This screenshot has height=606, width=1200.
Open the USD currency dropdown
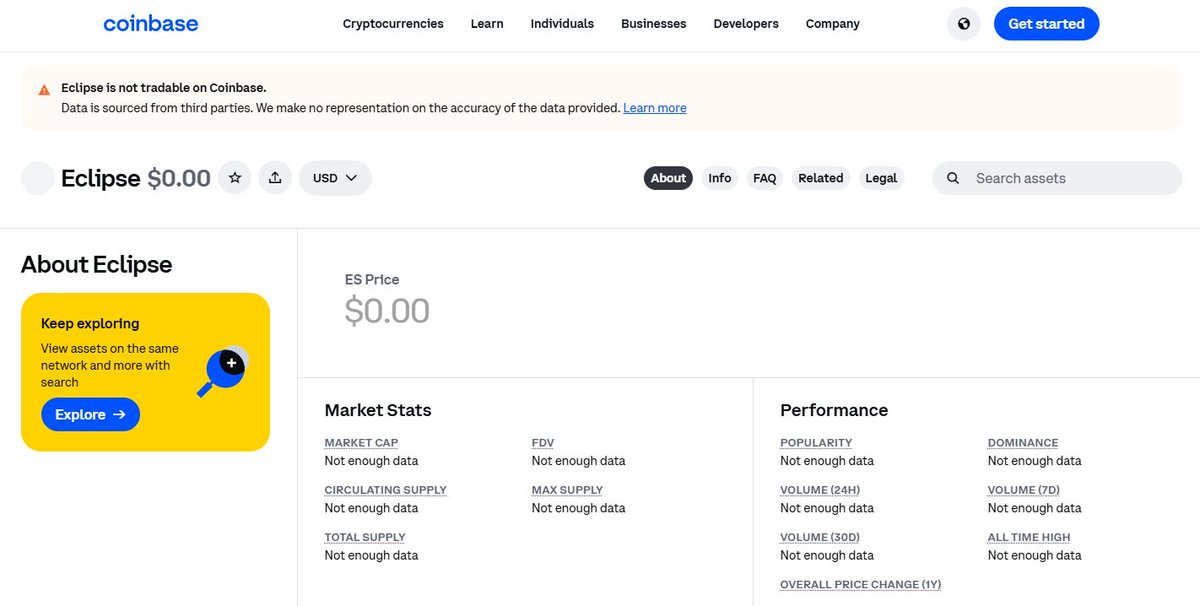coord(335,178)
